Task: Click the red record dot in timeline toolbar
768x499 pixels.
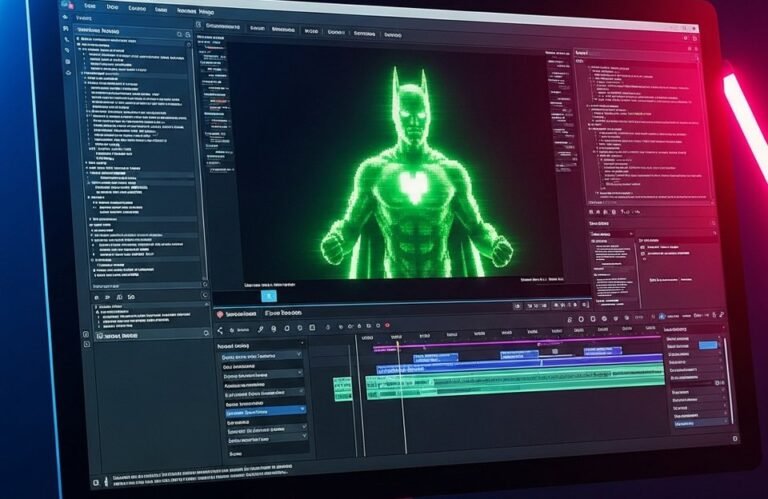Action: coord(387,325)
